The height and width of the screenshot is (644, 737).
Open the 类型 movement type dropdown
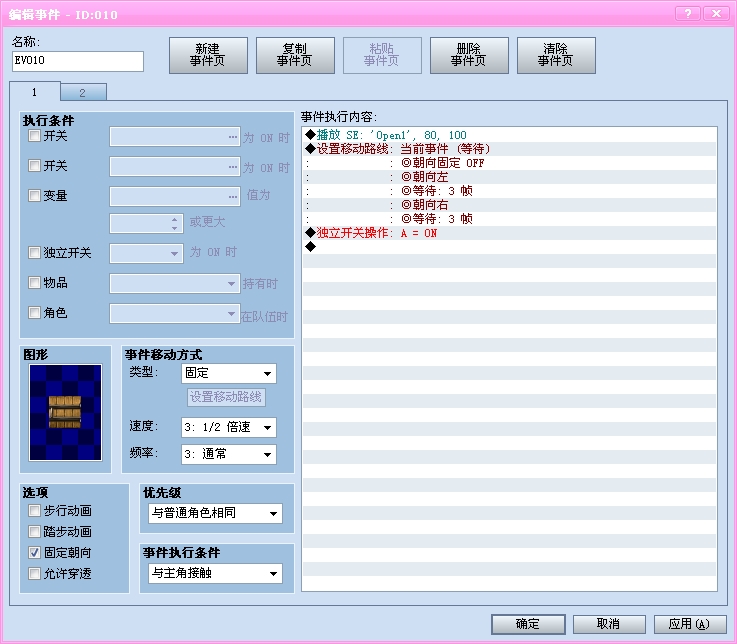tap(229, 374)
